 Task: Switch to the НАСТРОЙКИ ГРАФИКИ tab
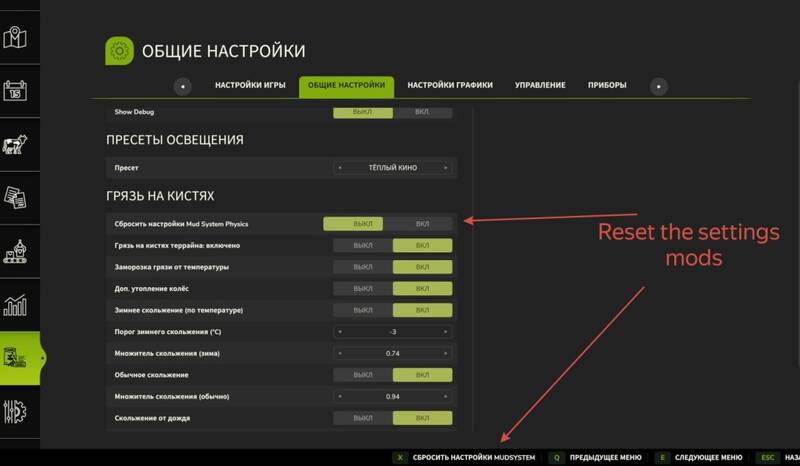coord(449,86)
